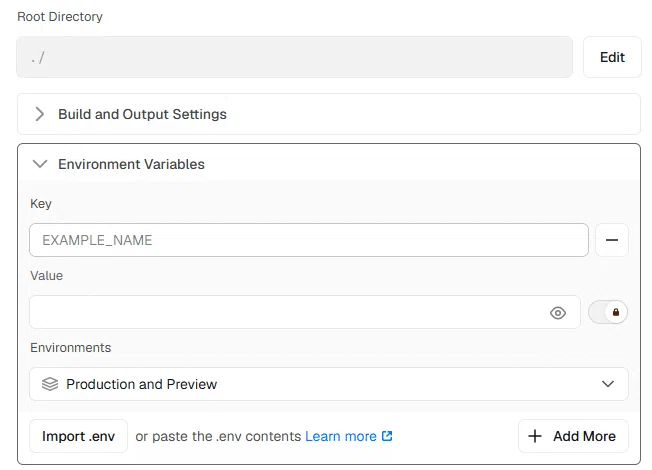Image resolution: width=652 pixels, height=470 pixels.
Task: Open the Learn more link
Action: (341, 436)
